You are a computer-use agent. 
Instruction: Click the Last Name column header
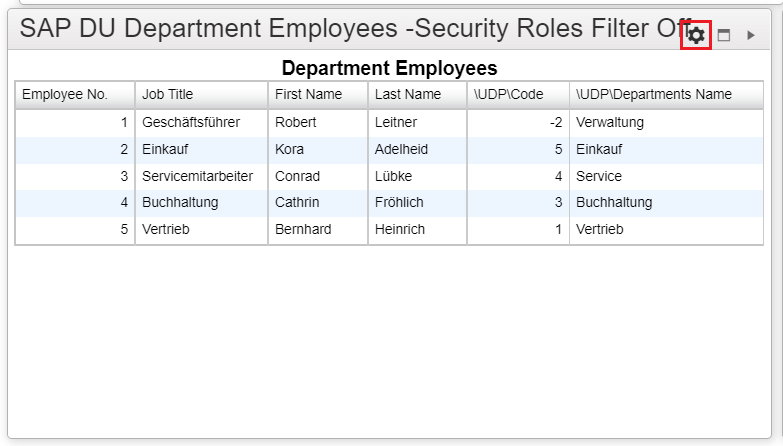tap(417, 94)
